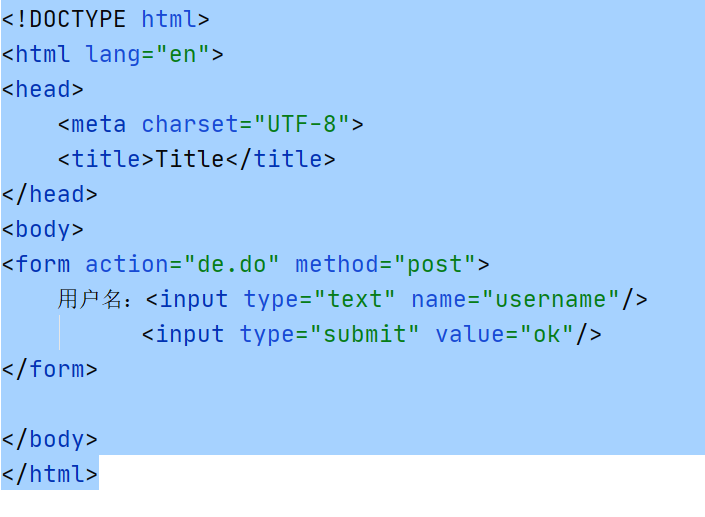
Task: Click the "text" type value
Action: click(355, 299)
